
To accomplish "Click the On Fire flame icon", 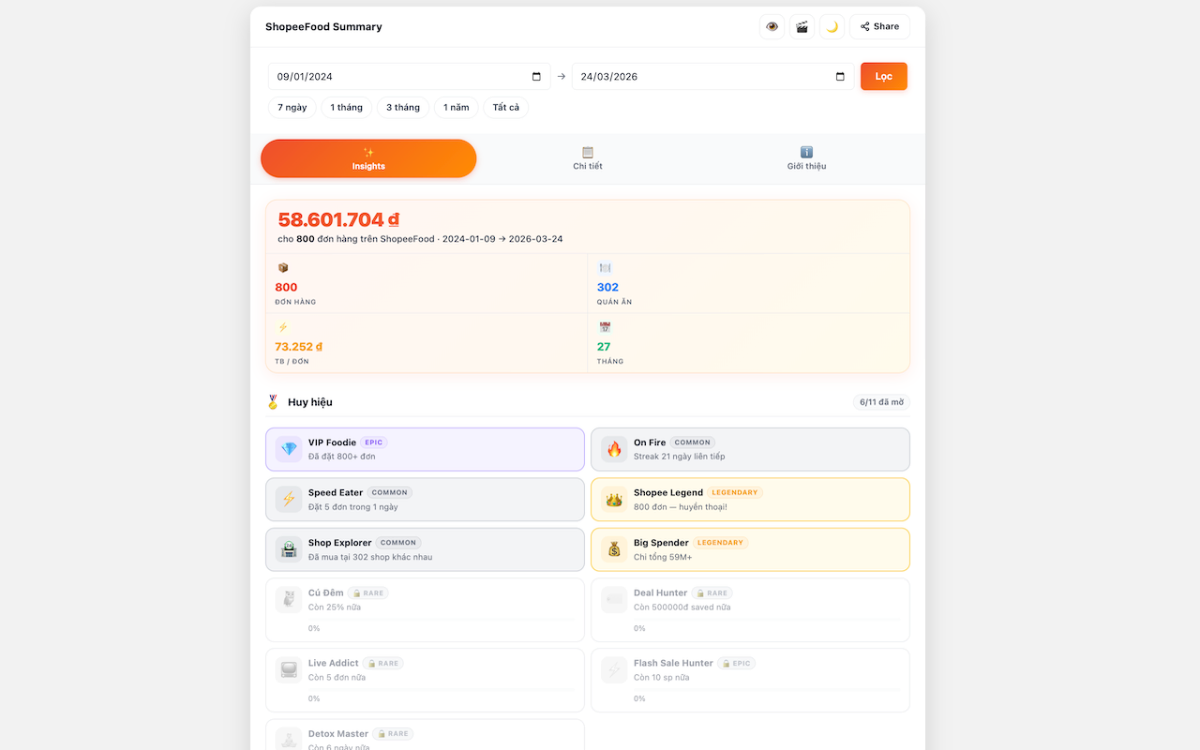I will point(614,449).
